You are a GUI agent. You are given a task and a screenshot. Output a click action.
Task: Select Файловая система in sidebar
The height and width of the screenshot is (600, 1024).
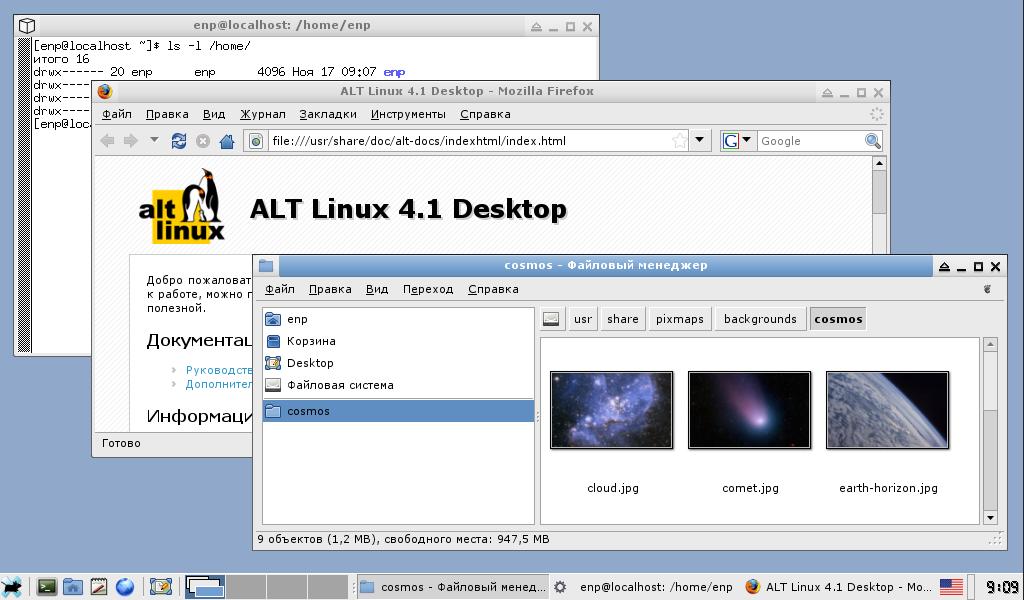398,385
